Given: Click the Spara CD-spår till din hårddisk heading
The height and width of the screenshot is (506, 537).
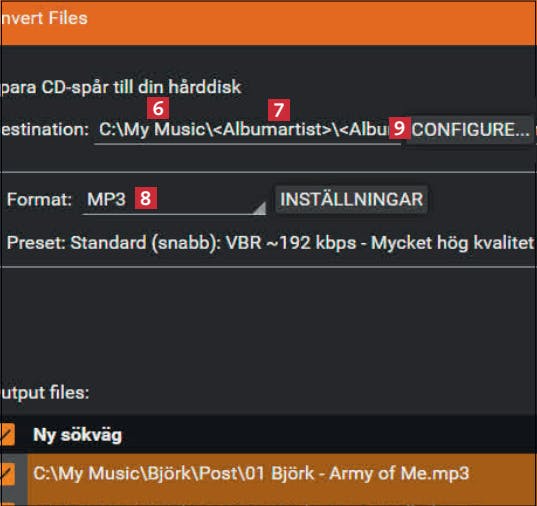Looking at the screenshot, I should coord(121,87).
